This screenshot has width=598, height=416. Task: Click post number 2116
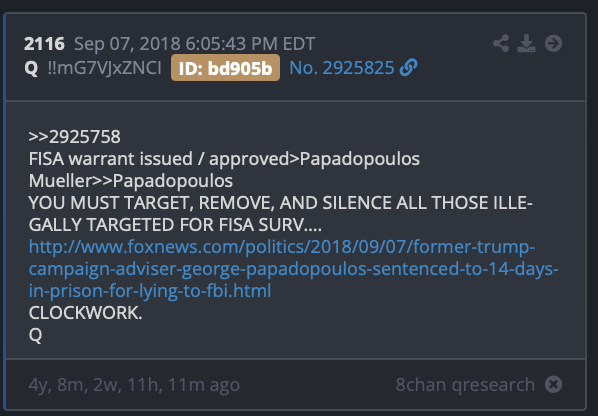coord(44,44)
